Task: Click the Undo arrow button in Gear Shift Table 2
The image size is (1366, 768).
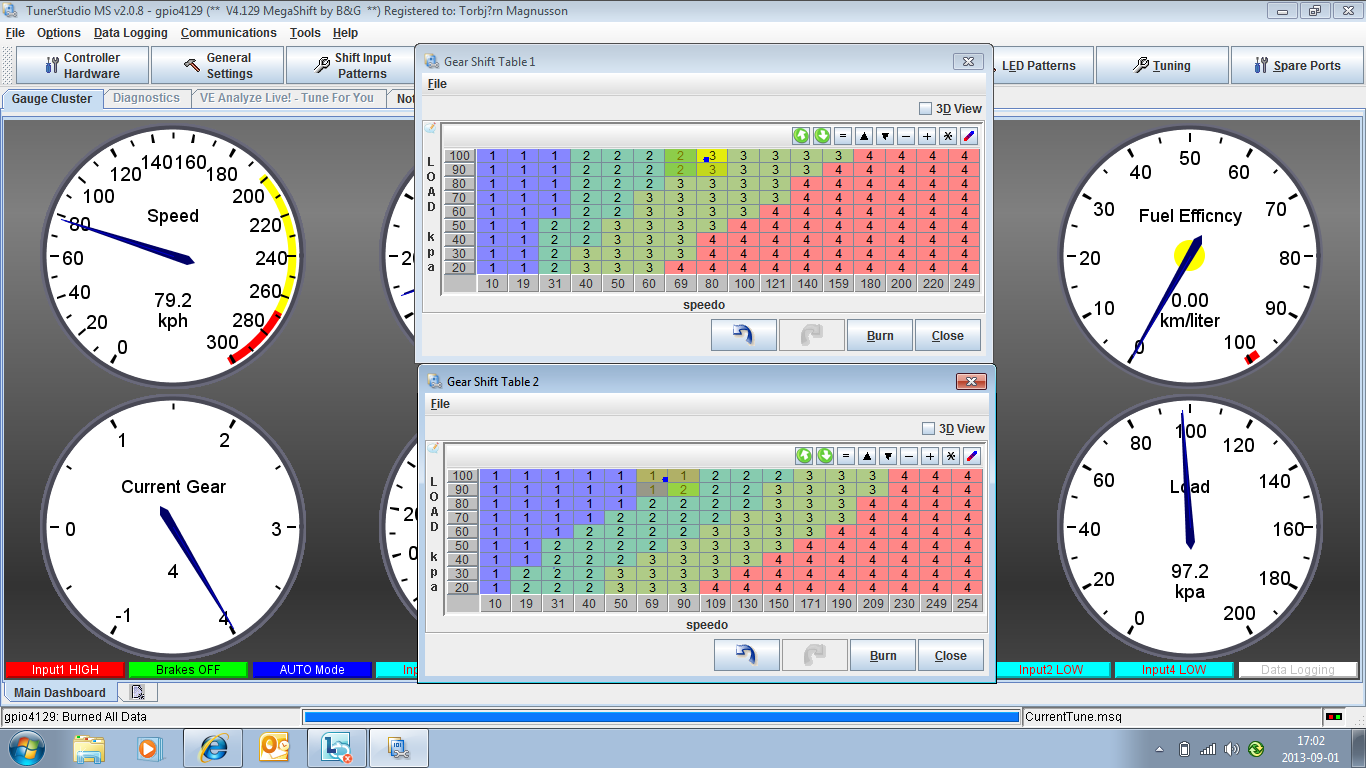Action: tap(746, 655)
